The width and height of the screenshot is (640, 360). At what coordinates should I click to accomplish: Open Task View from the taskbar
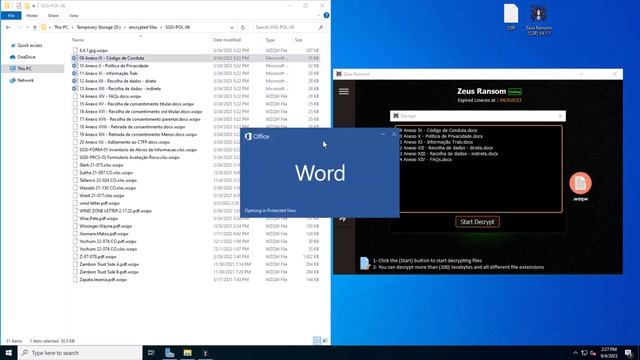151,353
